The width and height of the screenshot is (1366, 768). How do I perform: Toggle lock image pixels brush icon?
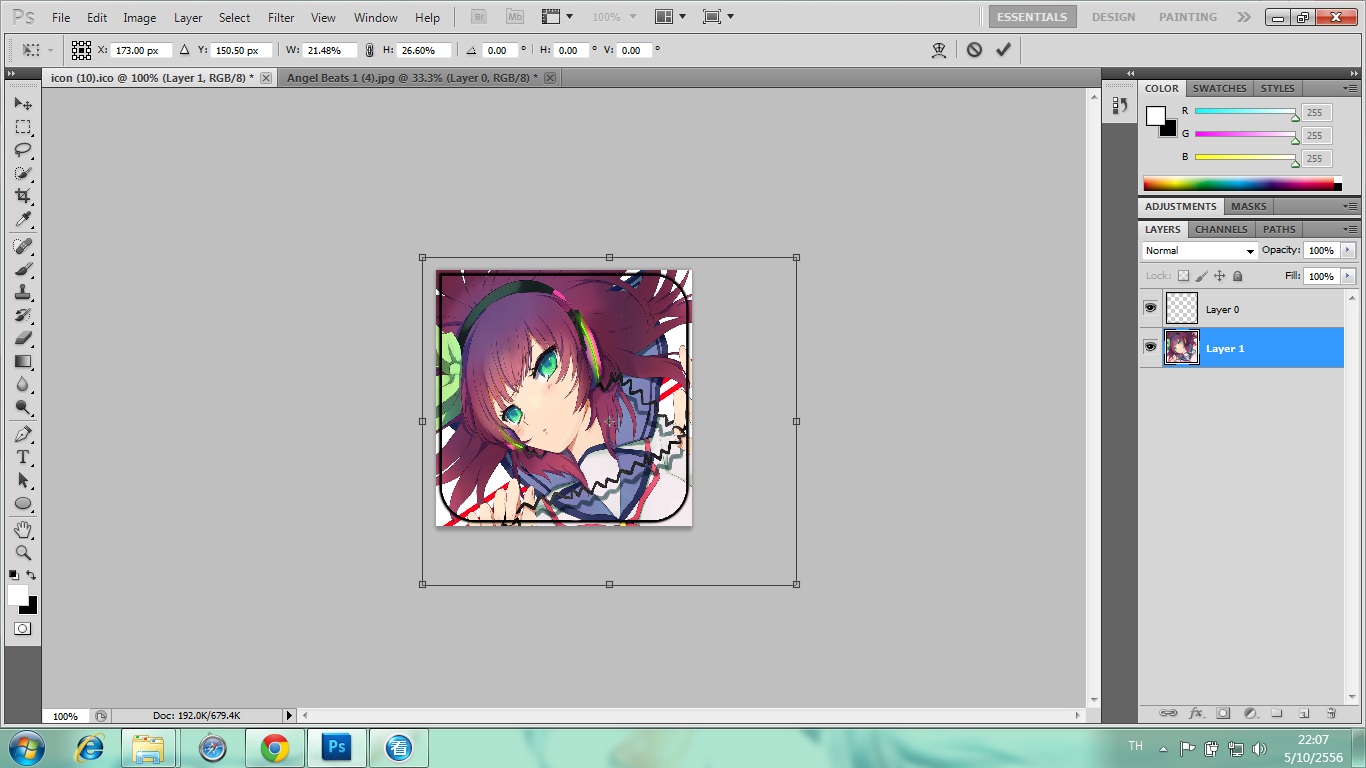click(x=1202, y=276)
